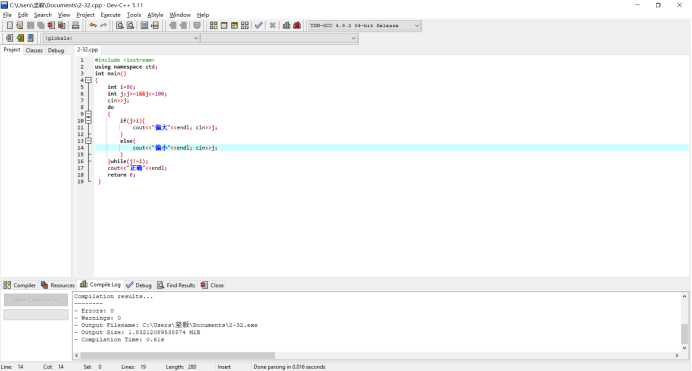Click the 'Output Filename' log line
This screenshot has height=371, width=692.
click(166, 325)
